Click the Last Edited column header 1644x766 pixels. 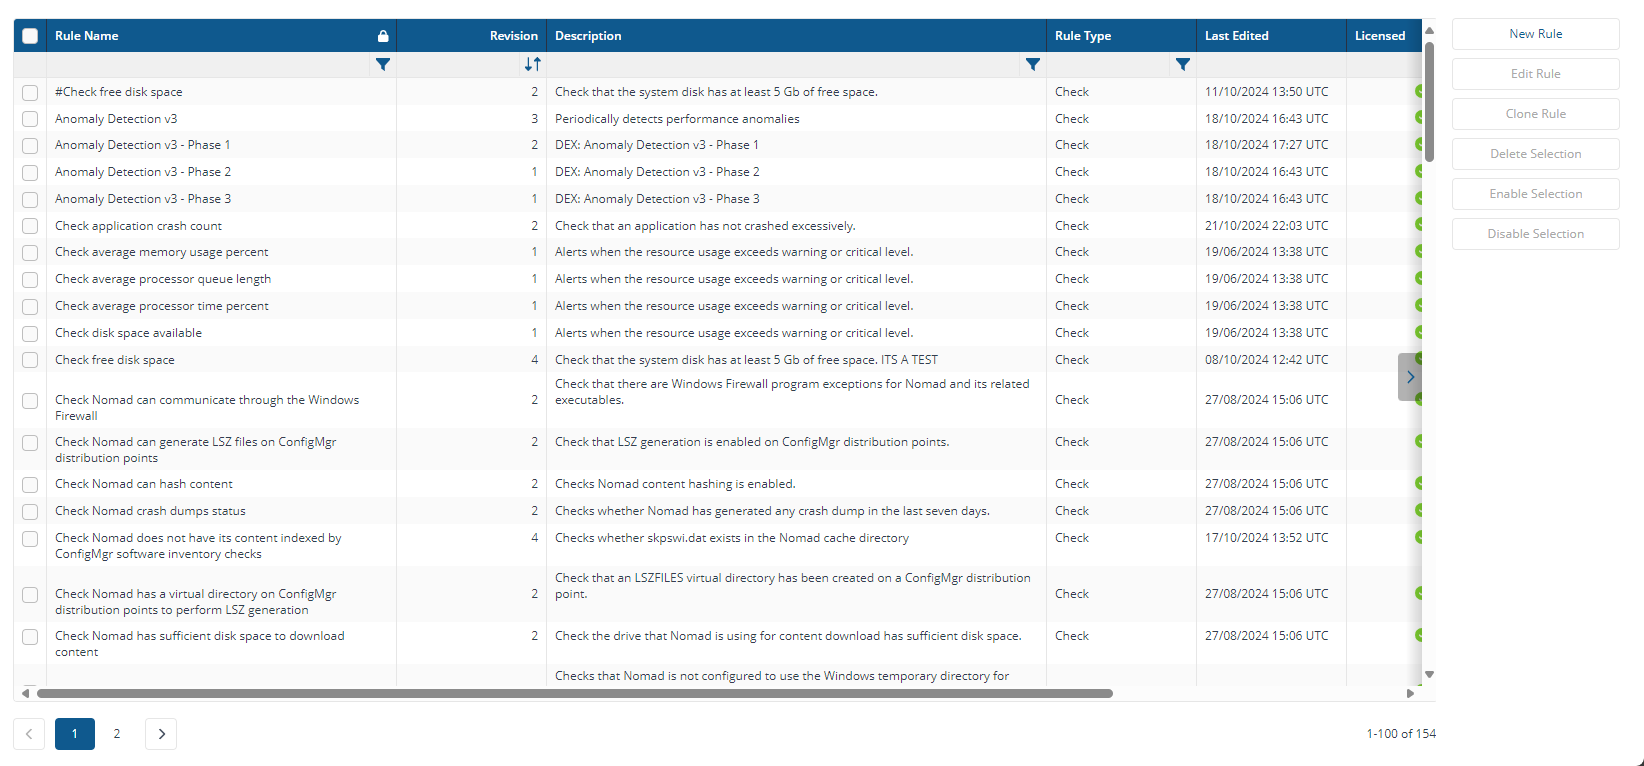click(1236, 36)
